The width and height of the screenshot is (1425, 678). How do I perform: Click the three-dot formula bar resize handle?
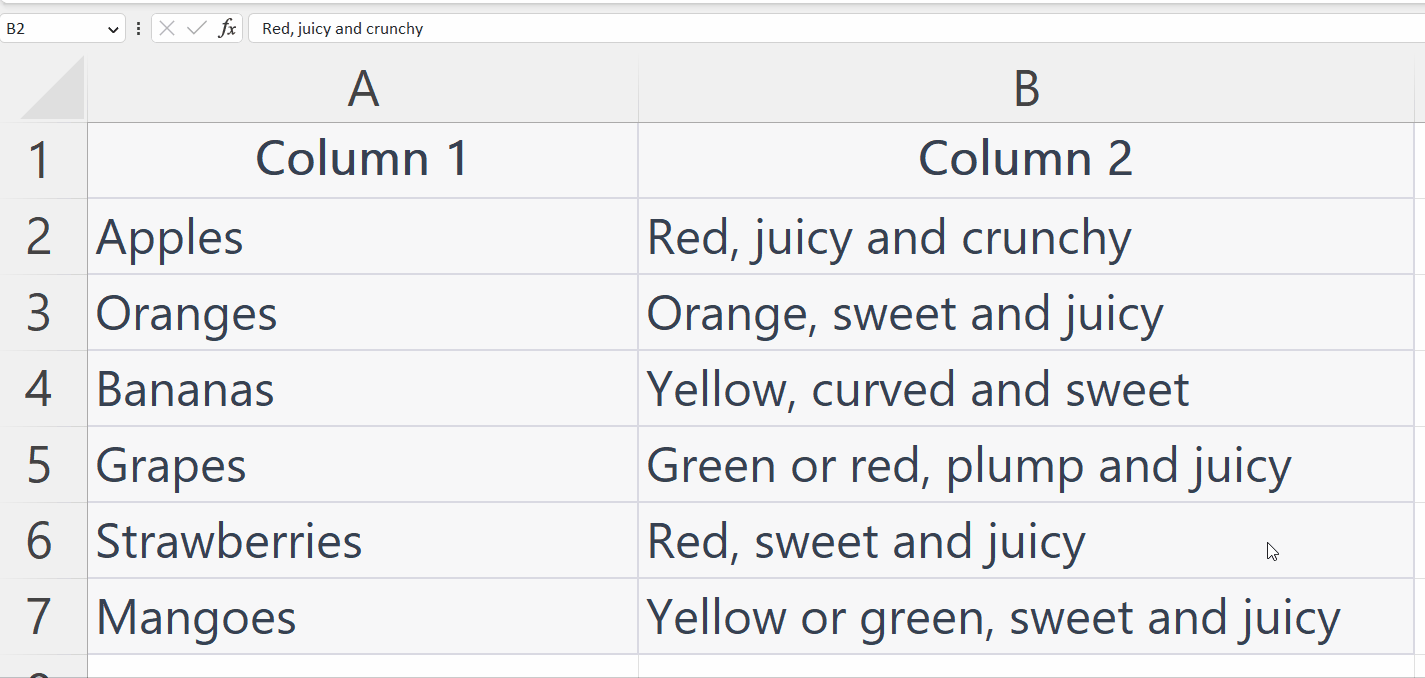[x=138, y=29]
